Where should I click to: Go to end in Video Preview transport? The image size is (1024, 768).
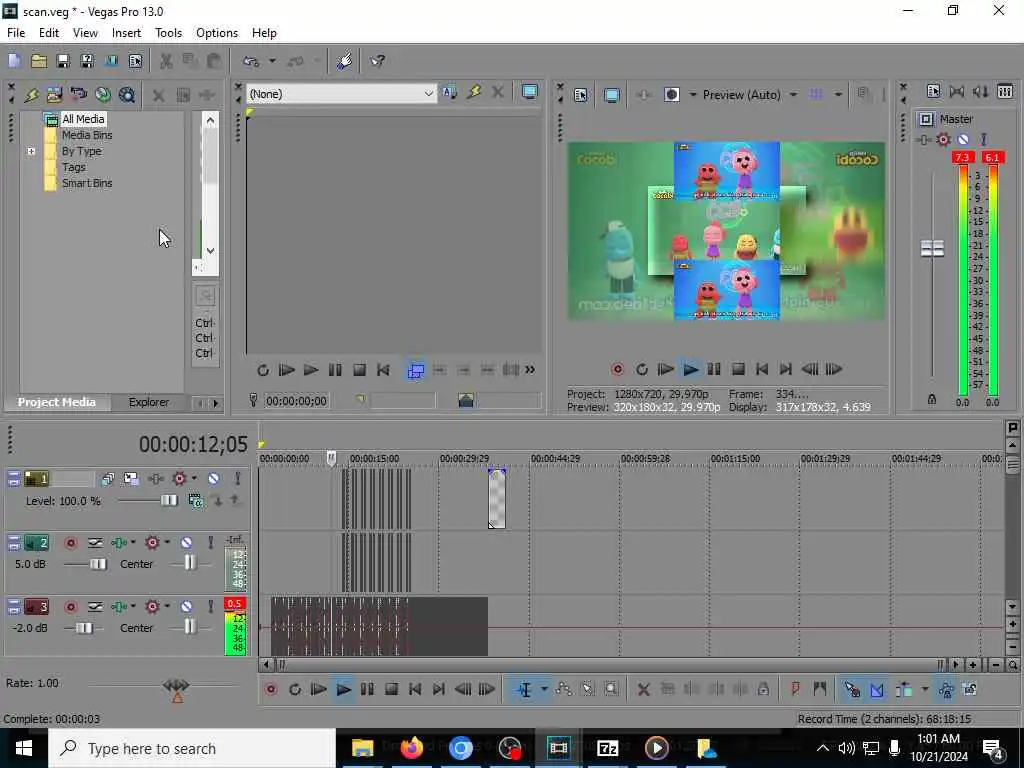(786, 370)
